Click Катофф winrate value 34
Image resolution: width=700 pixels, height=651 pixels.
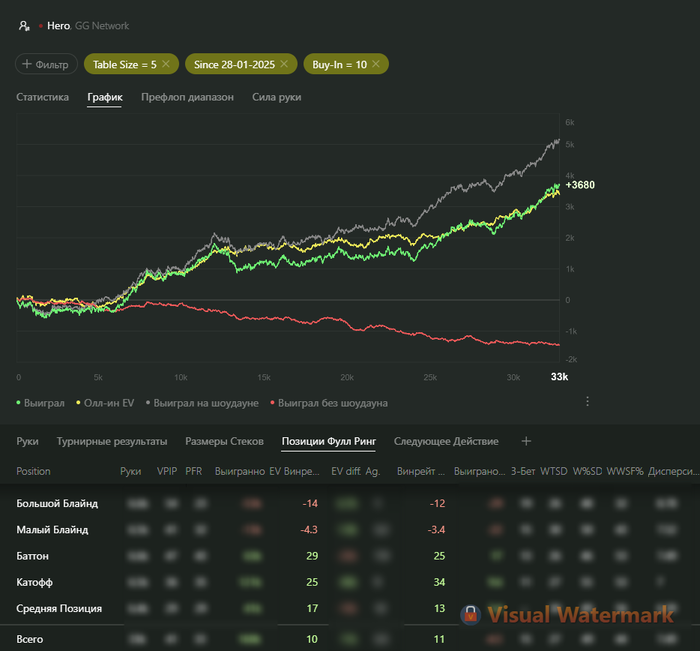[x=439, y=582]
